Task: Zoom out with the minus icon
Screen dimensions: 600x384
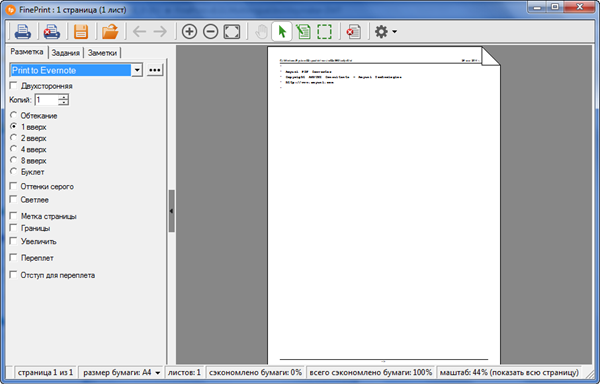Action: tap(210, 31)
